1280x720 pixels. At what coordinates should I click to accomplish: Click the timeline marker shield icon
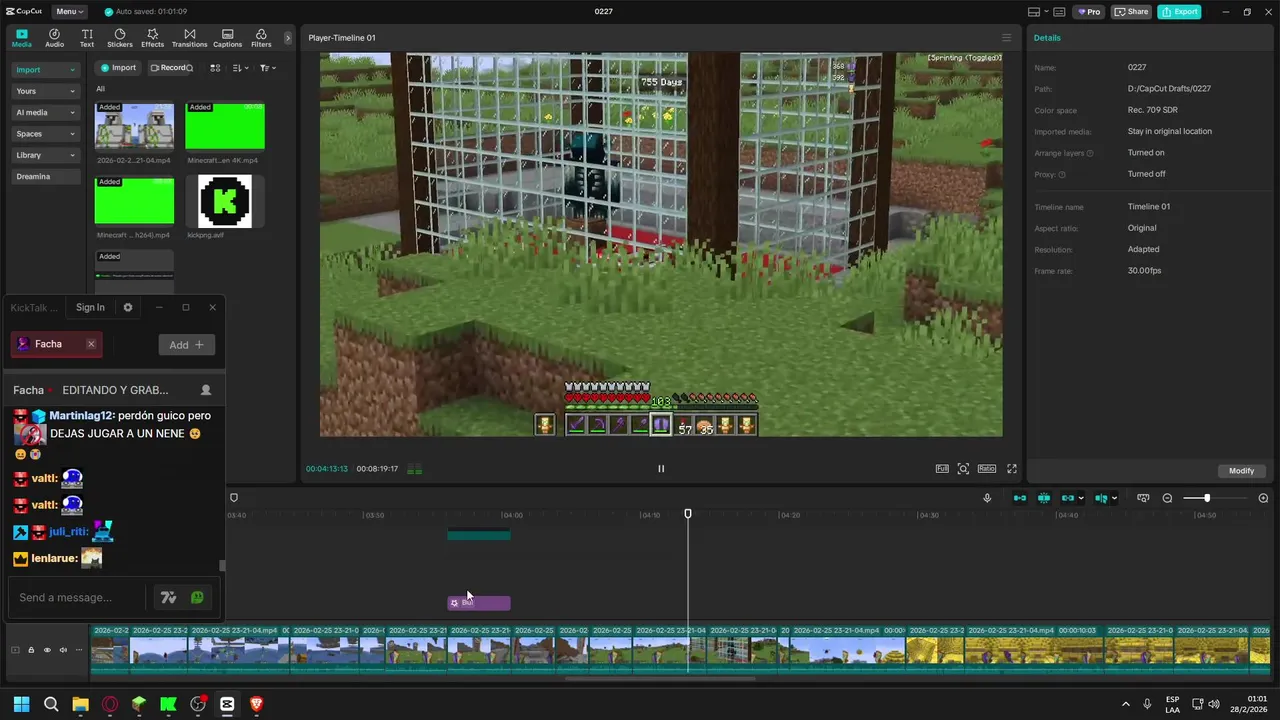[x=234, y=498]
